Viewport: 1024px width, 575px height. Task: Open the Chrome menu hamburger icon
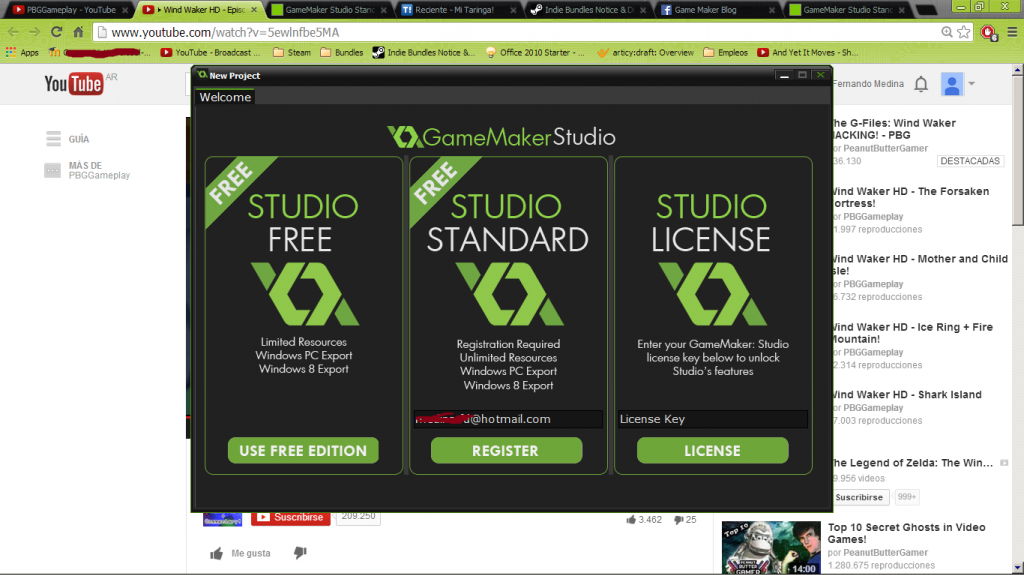pos(1012,32)
